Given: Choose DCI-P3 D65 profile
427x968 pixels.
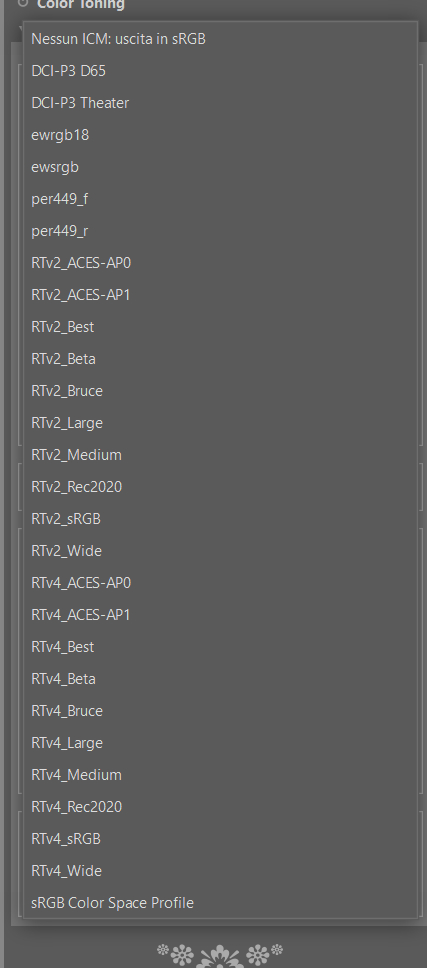Looking at the screenshot, I should [x=220, y=71].
